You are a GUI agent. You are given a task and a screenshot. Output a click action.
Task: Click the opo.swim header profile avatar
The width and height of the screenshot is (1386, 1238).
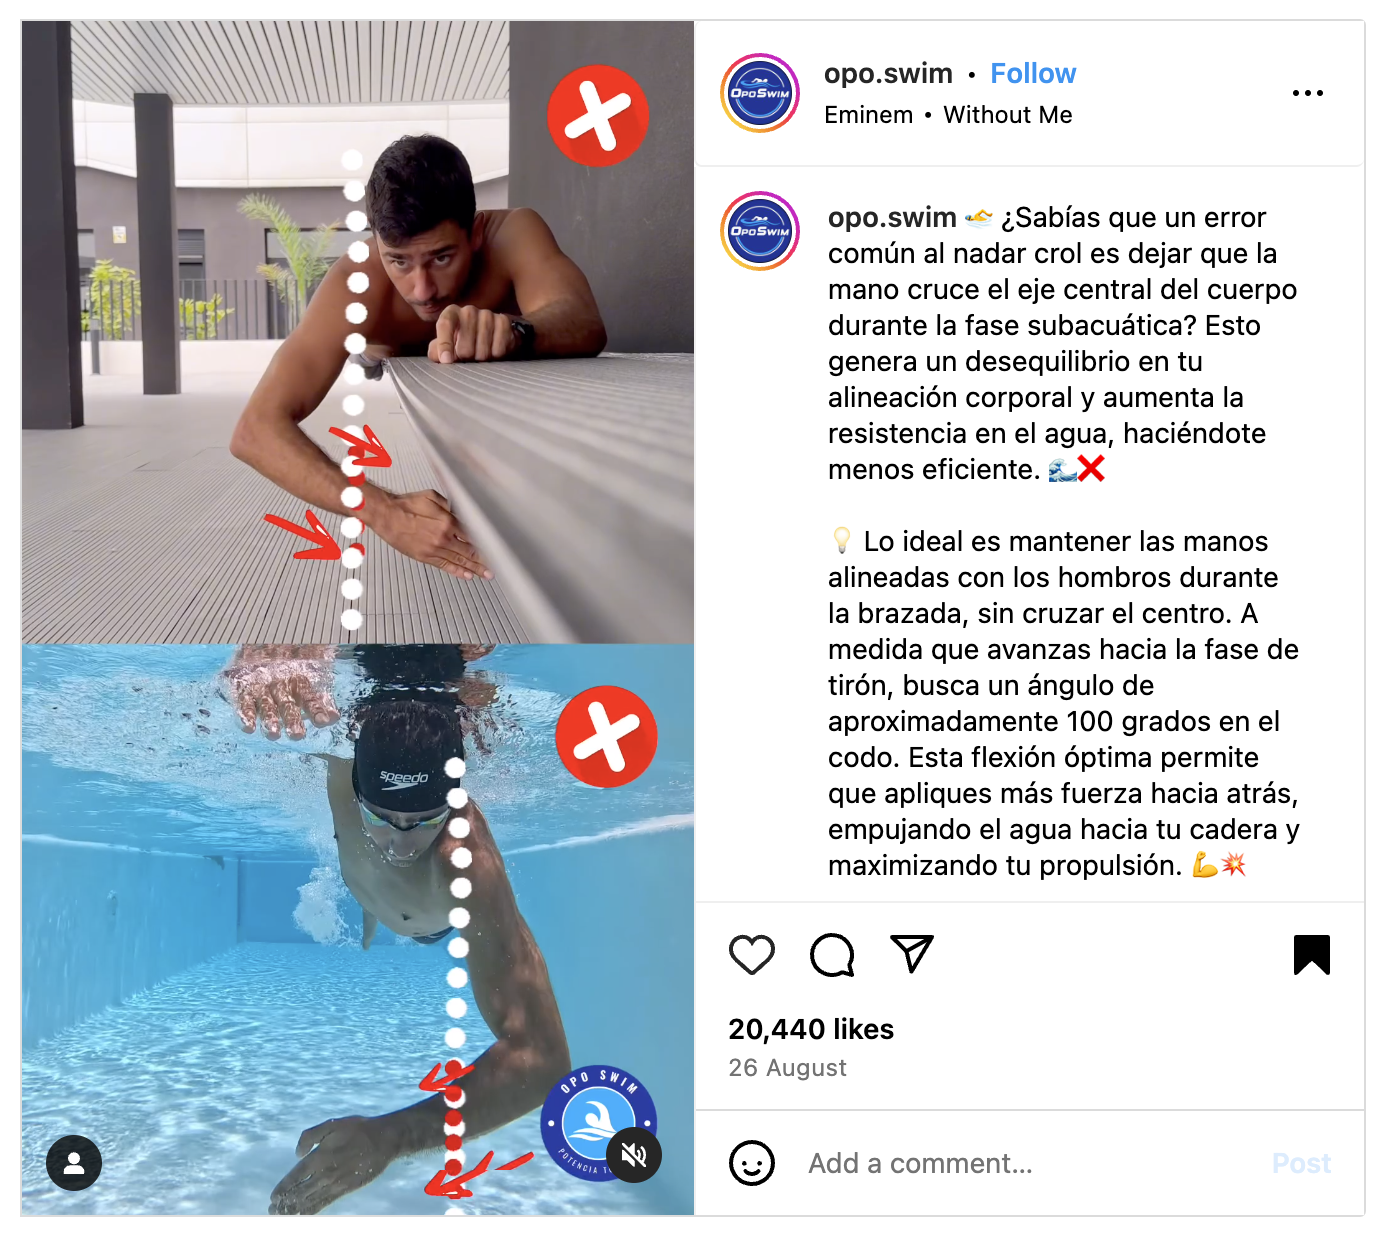coord(760,93)
